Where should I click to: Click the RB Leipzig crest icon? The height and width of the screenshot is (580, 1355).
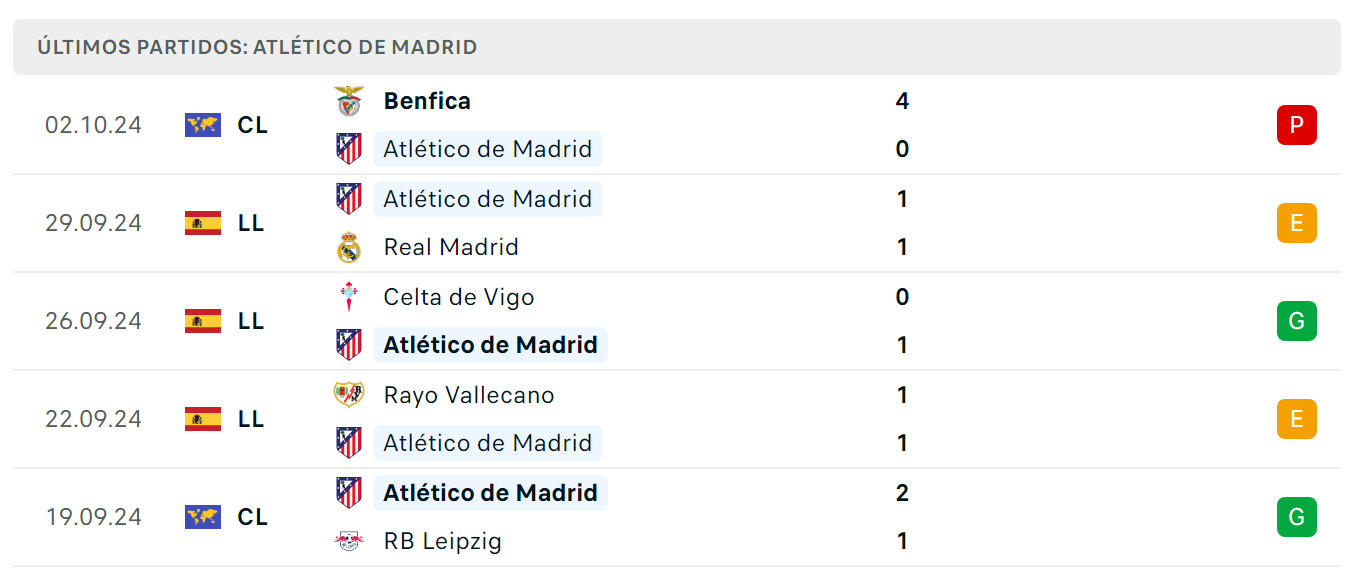point(349,541)
